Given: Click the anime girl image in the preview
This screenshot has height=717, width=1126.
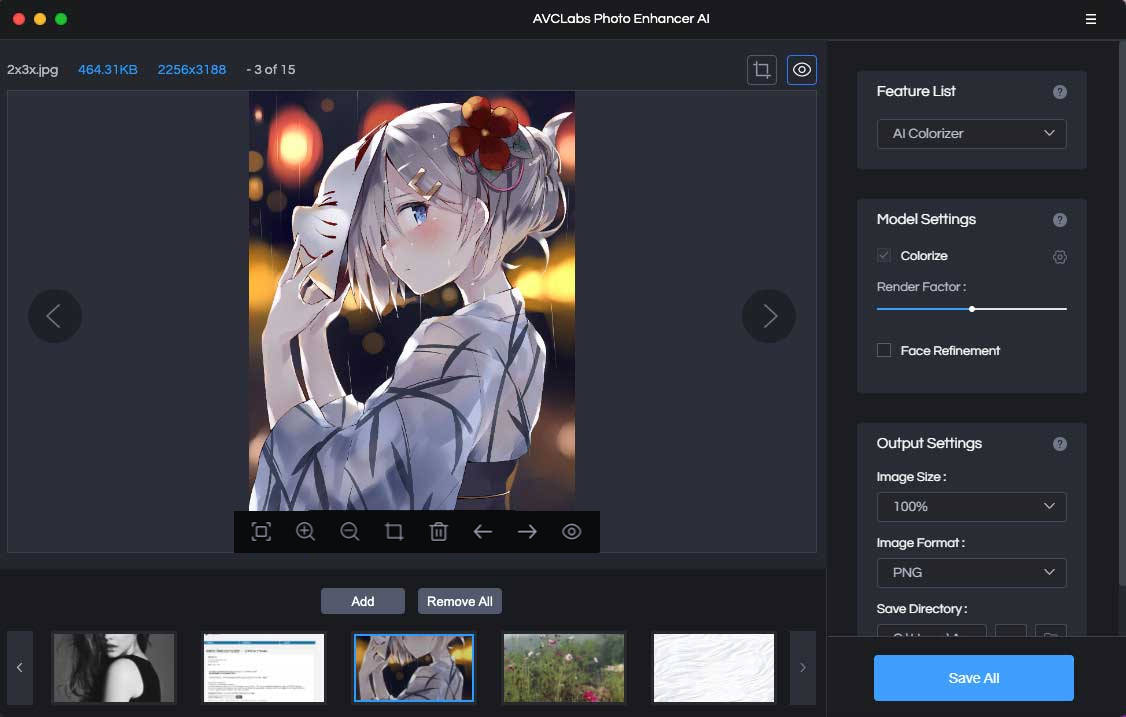Looking at the screenshot, I should click(x=411, y=300).
